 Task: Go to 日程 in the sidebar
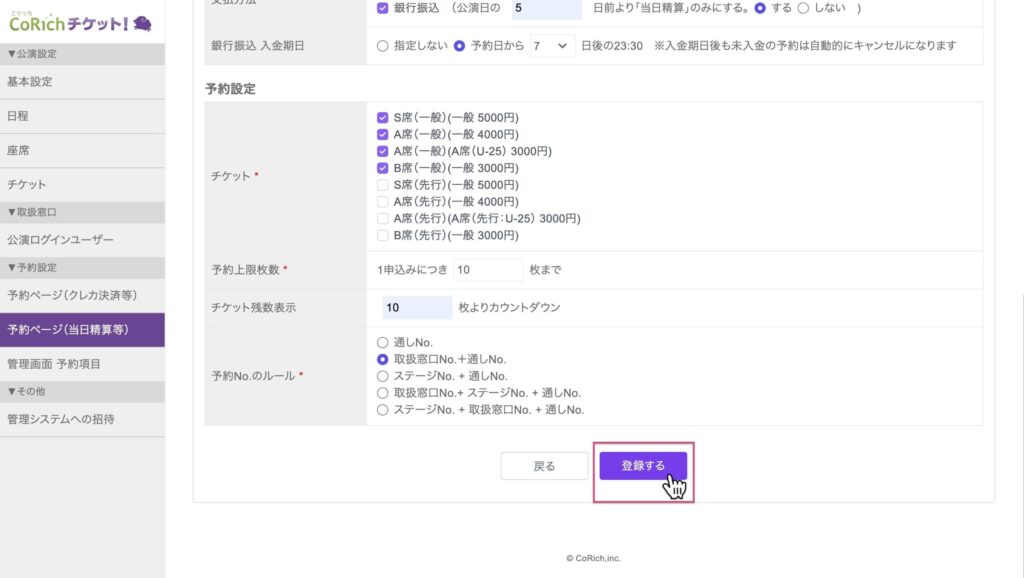tap(18, 116)
